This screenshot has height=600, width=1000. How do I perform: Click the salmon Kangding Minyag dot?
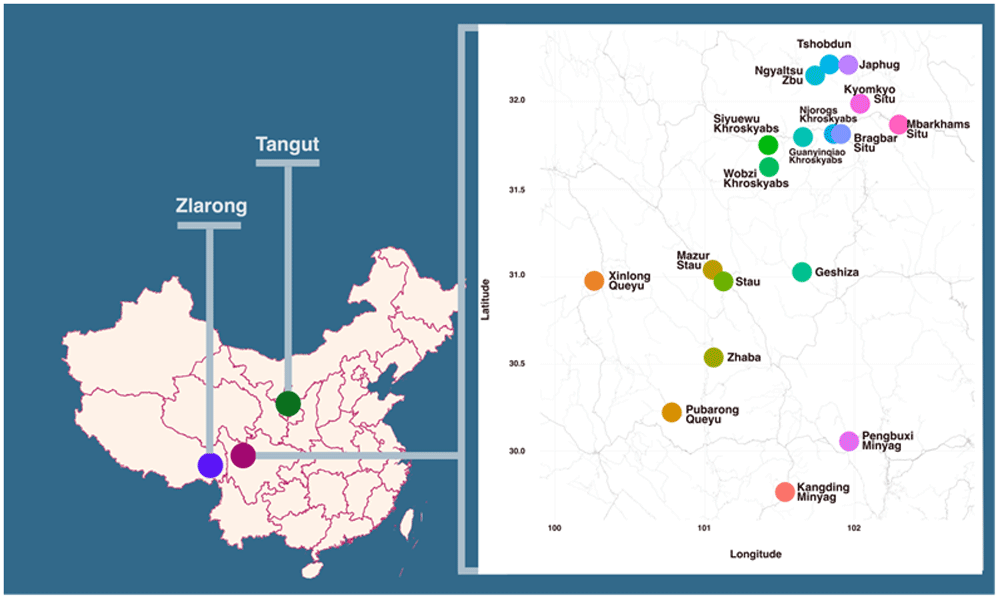coord(785,492)
